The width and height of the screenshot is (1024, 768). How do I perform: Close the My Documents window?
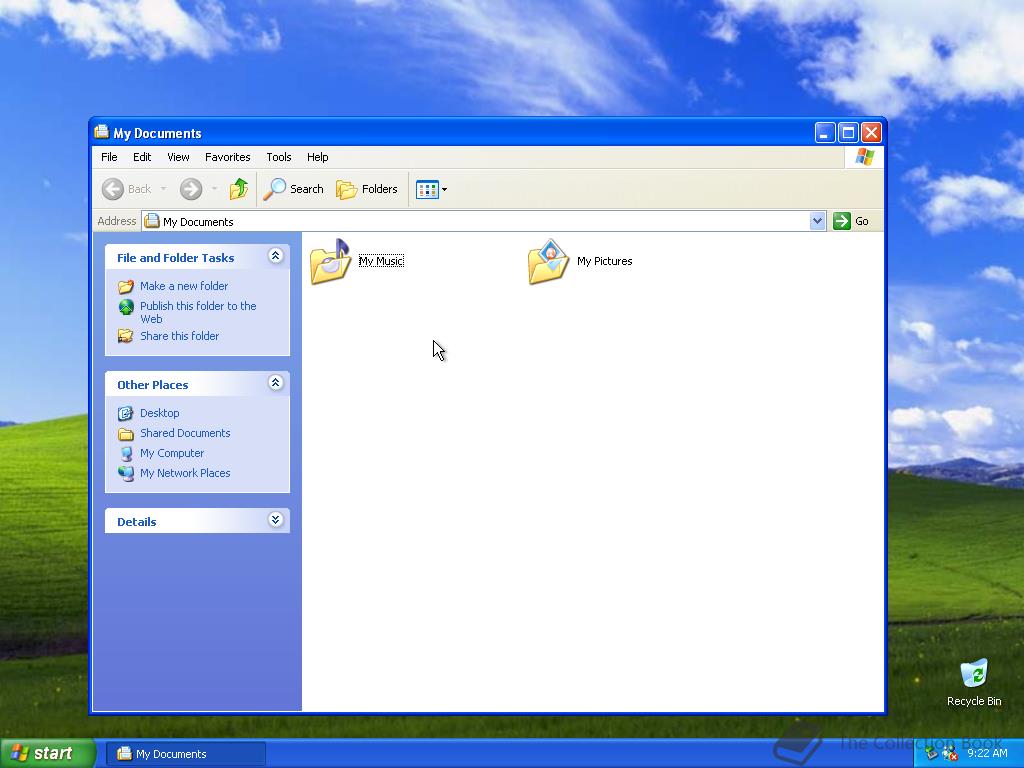871,133
